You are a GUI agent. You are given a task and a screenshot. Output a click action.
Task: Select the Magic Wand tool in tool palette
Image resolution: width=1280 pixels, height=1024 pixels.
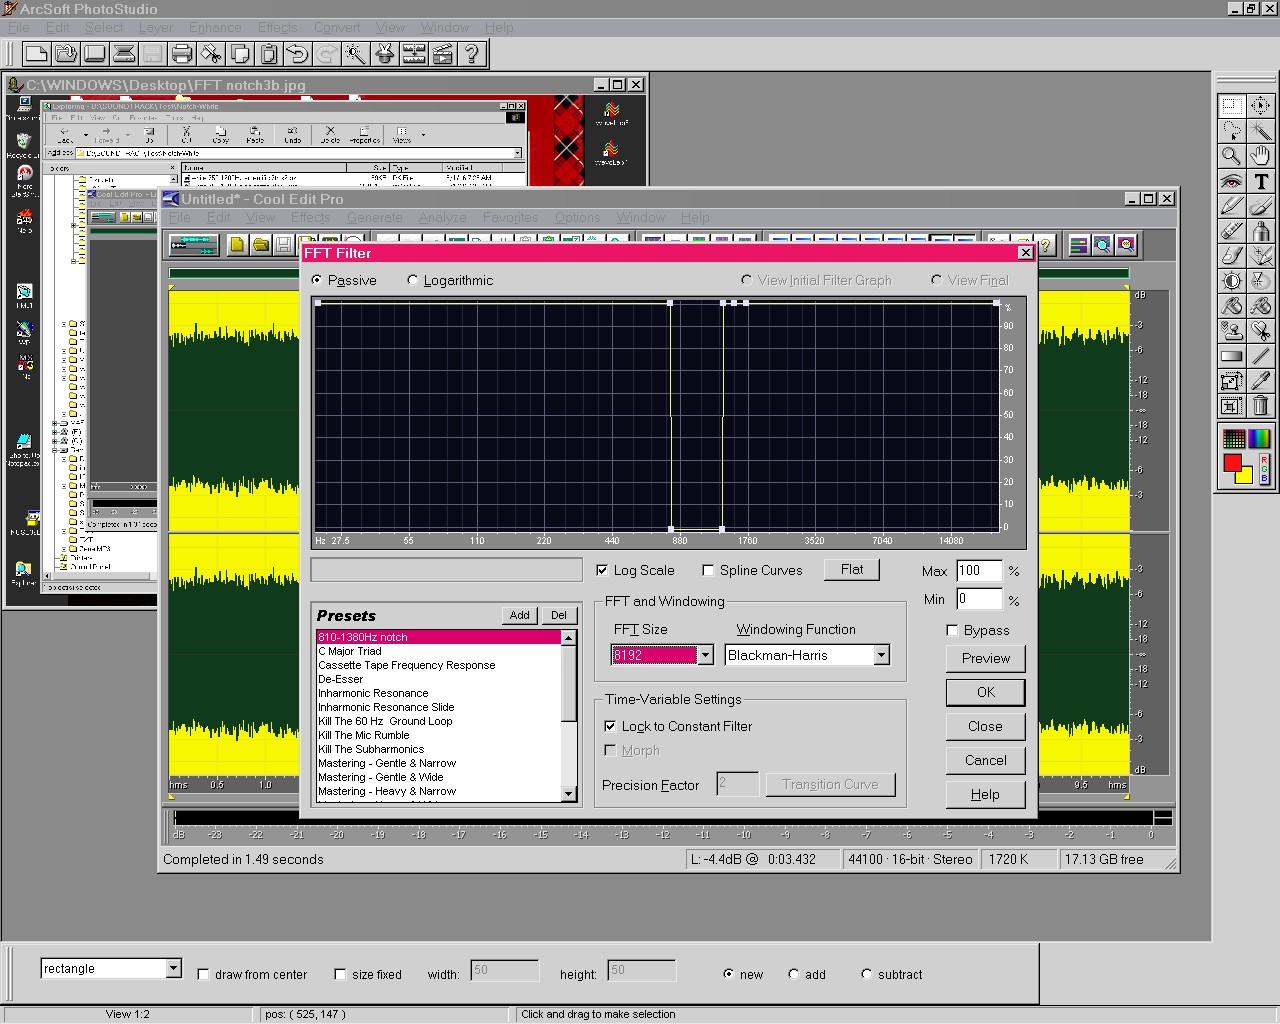point(1260,130)
